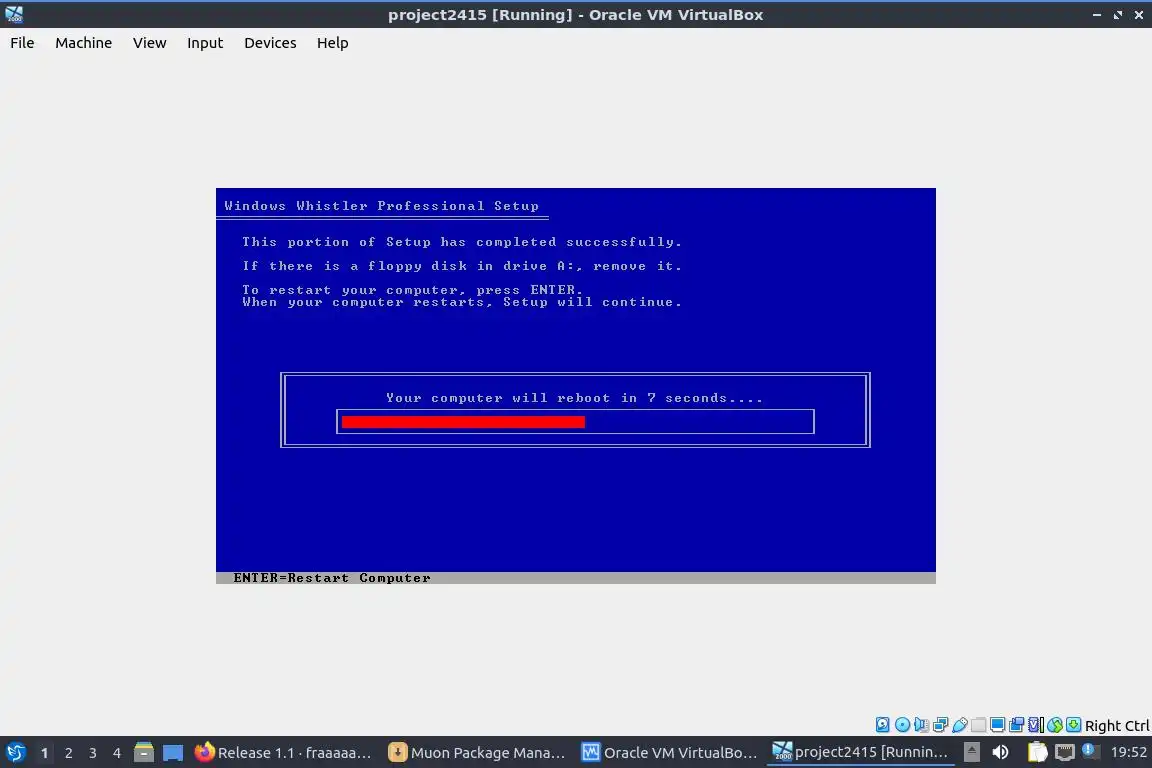Open the clipboard manager tray icon
The width and height of the screenshot is (1152, 768).
(1037, 752)
